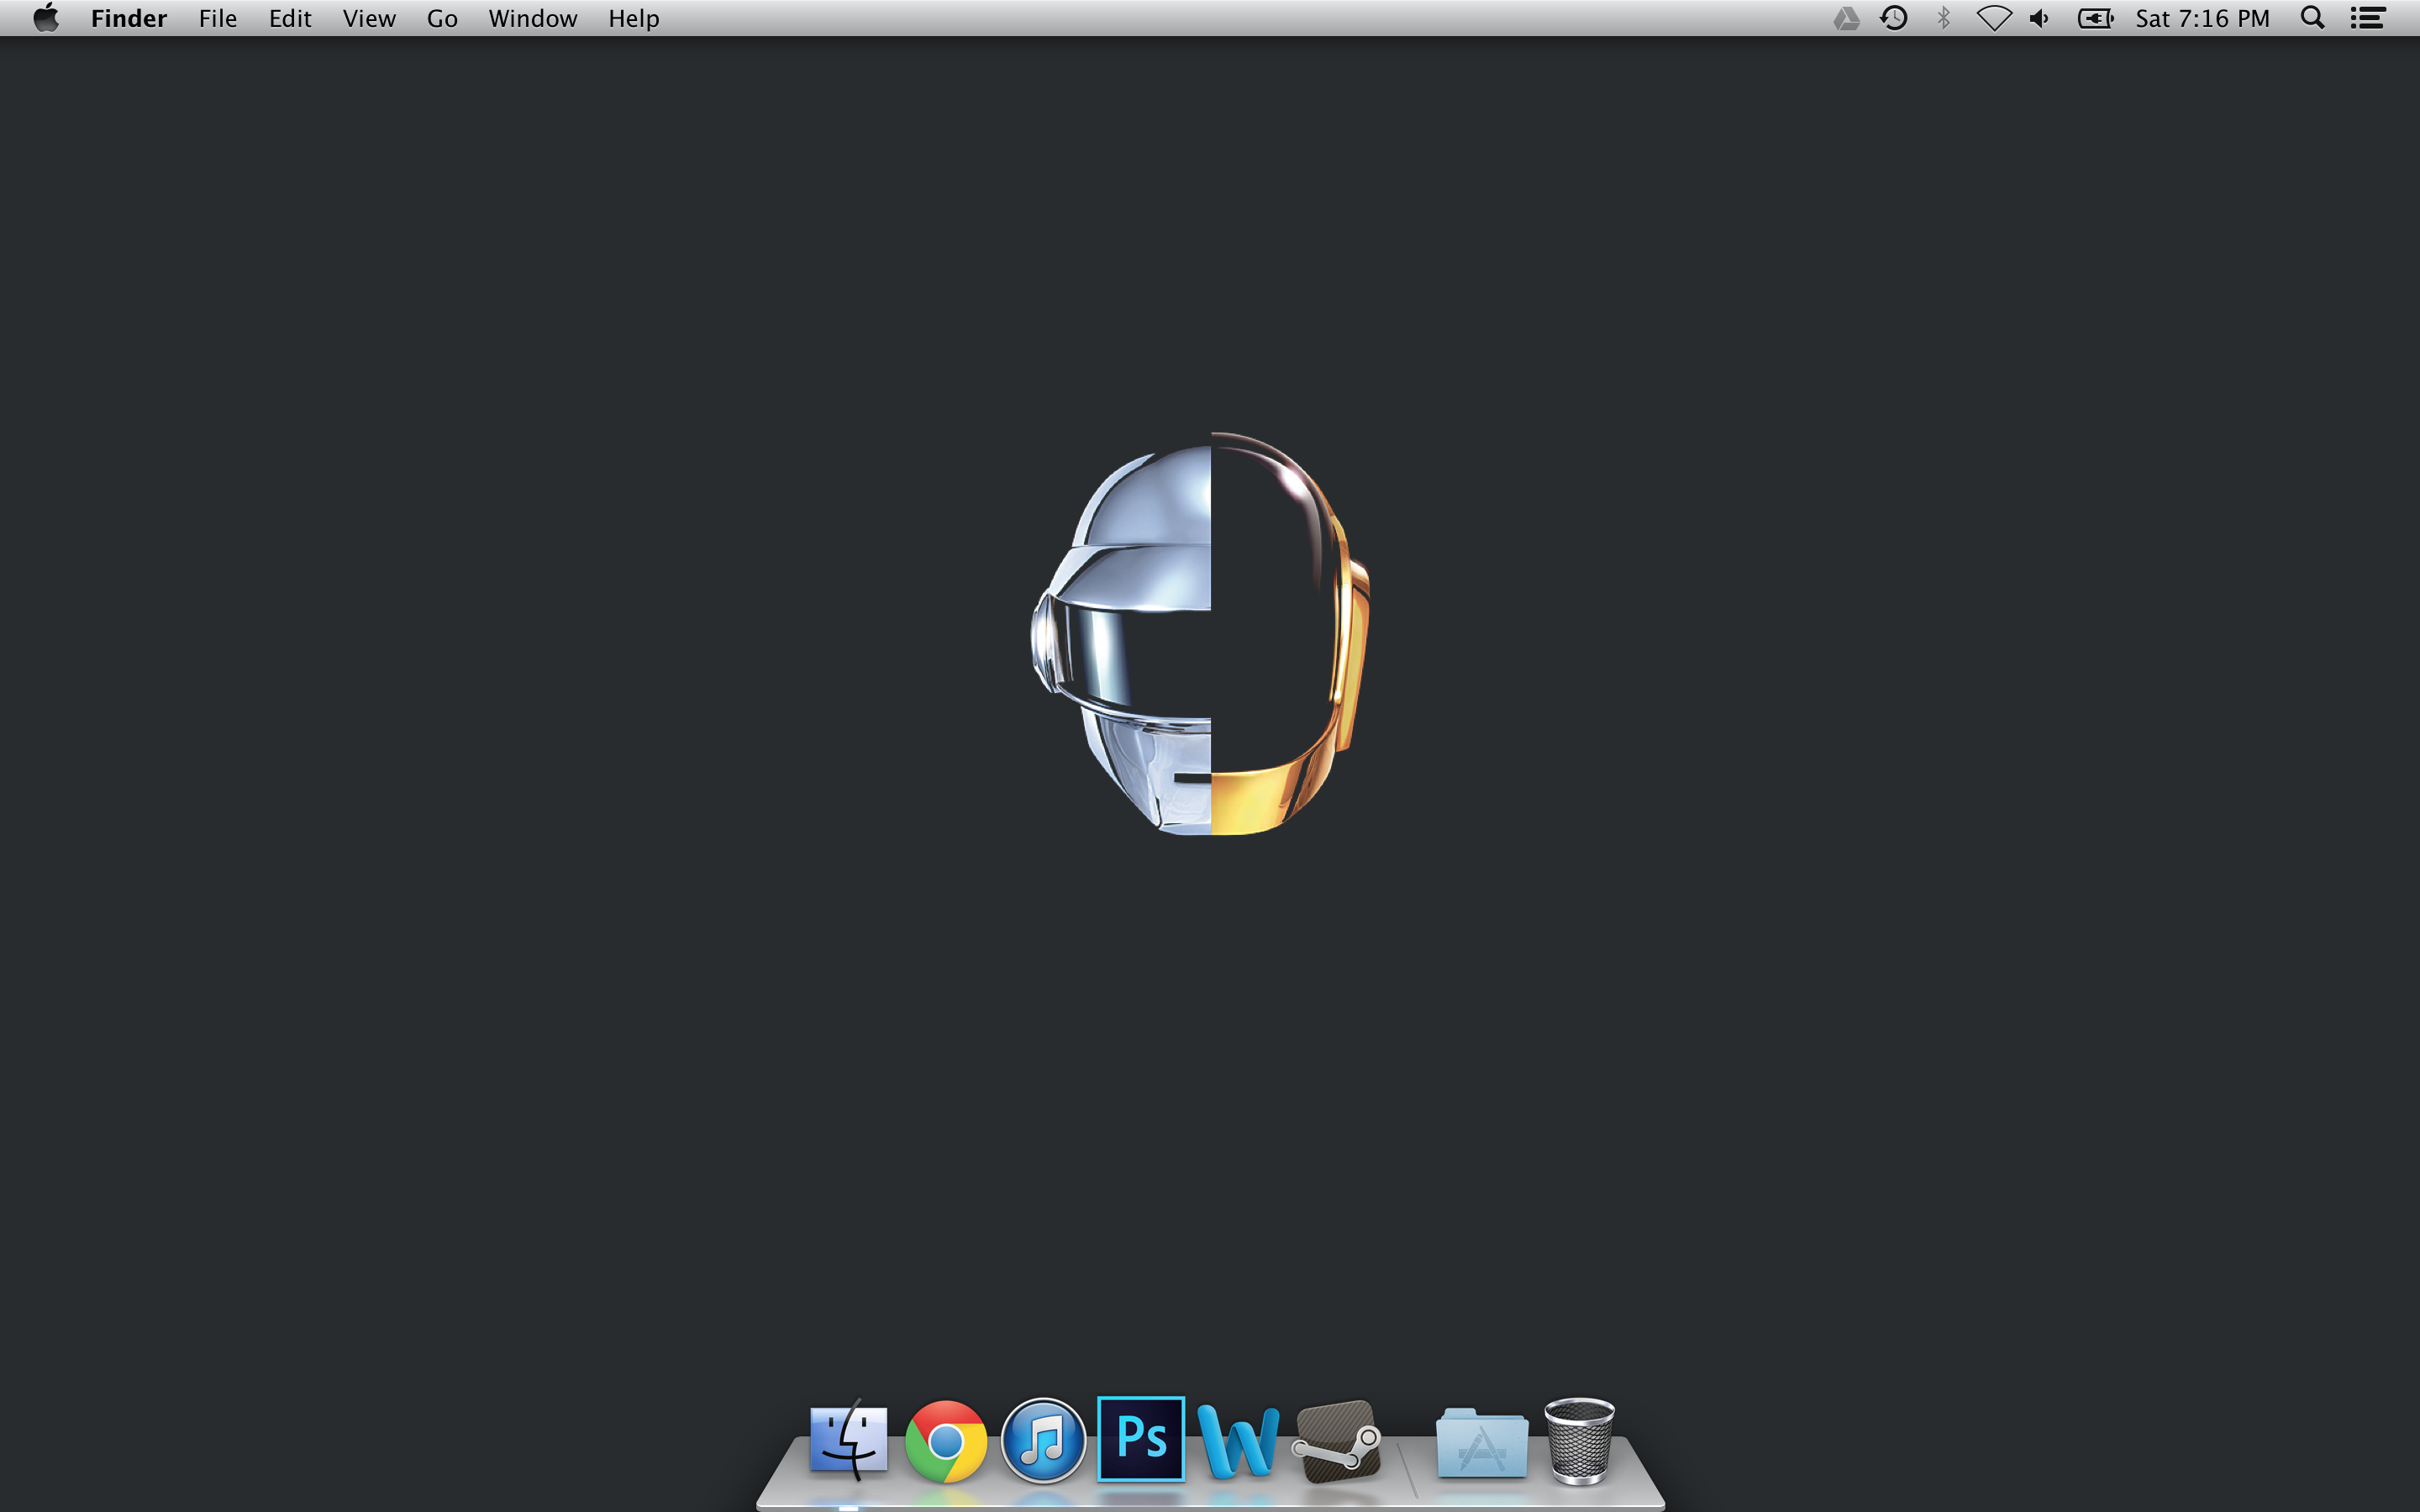Launch Steam from the dock

[x=1337, y=1441]
